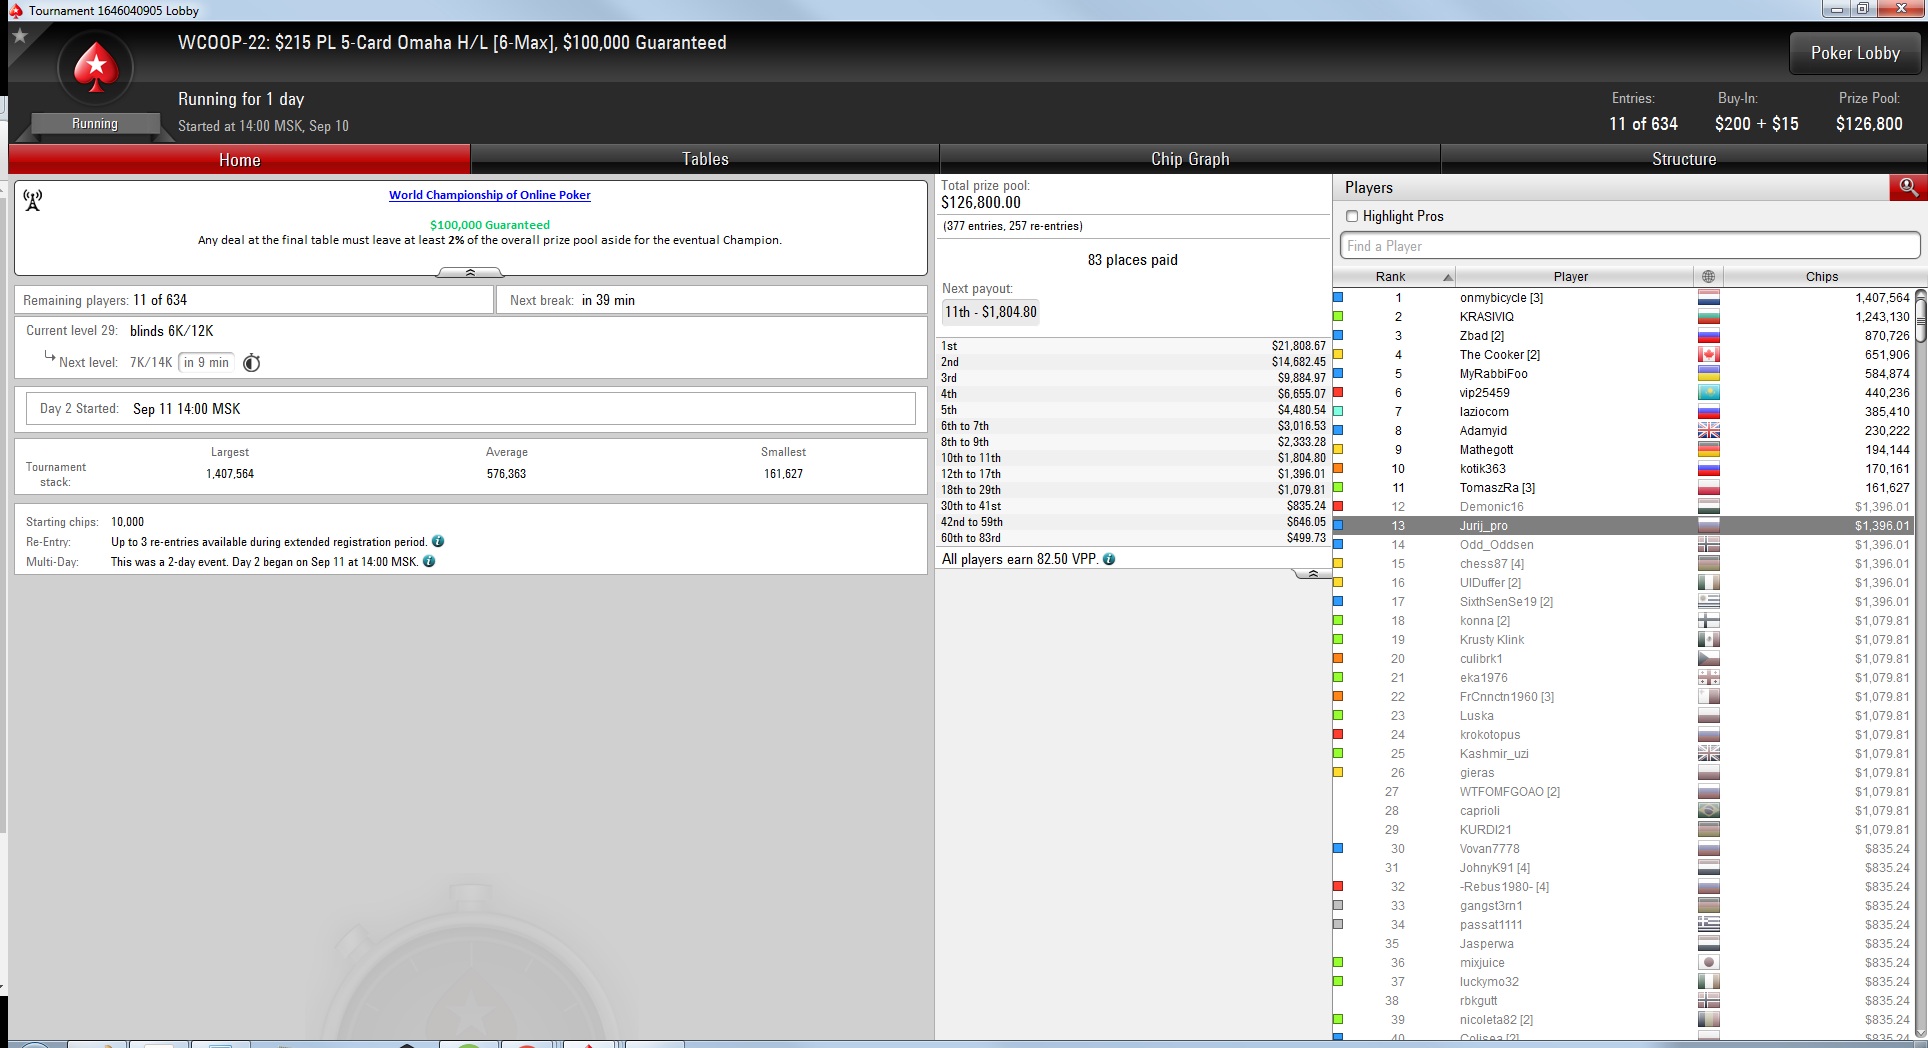Click the 11th place next payout box
Image resolution: width=1928 pixels, height=1048 pixels.
click(991, 312)
